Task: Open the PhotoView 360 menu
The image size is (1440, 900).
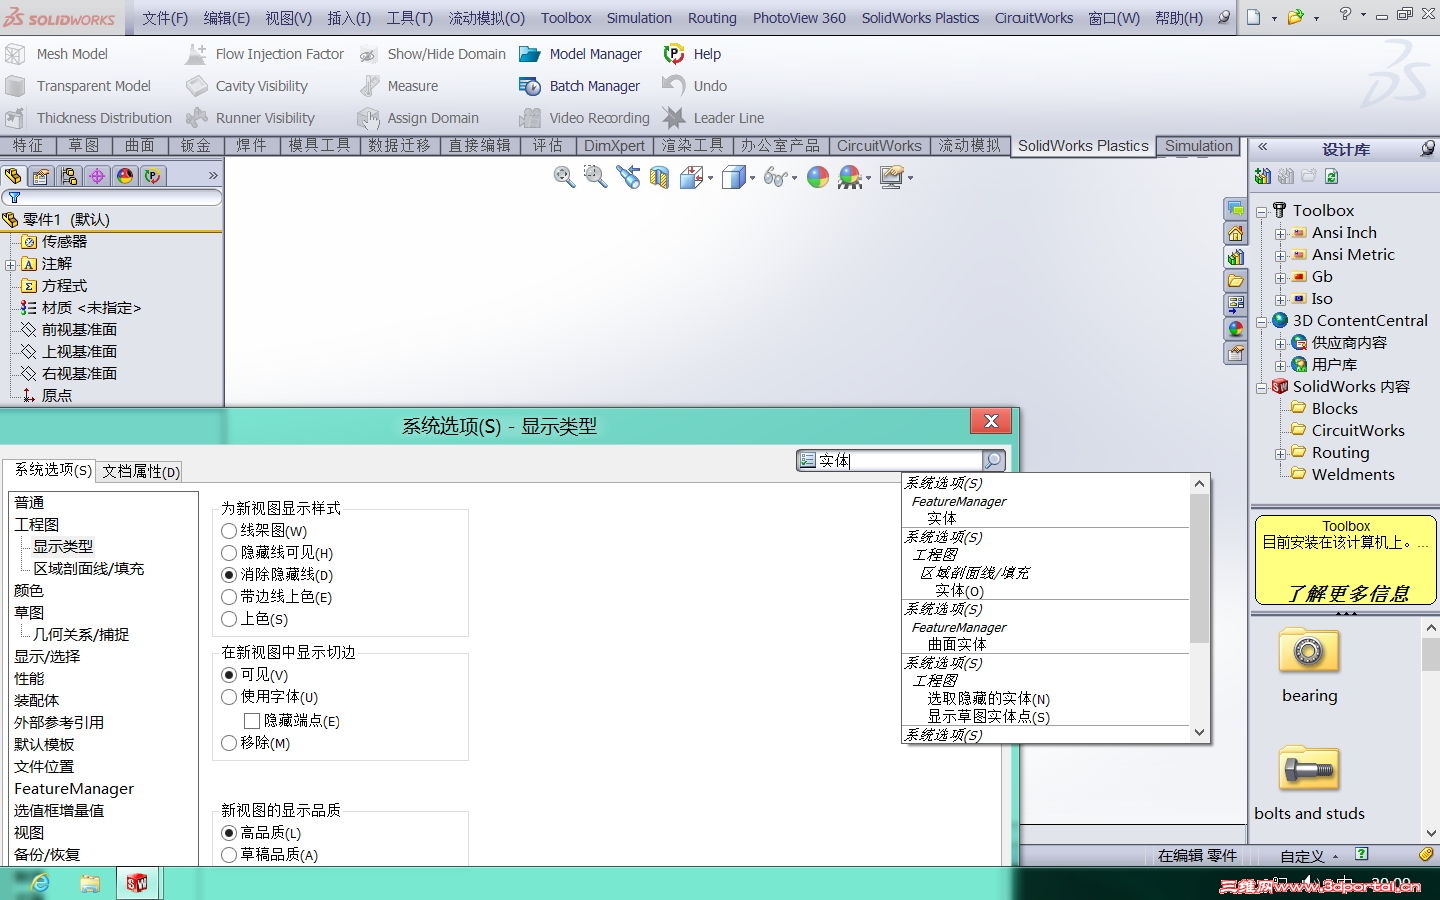Action: pos(799,18)
